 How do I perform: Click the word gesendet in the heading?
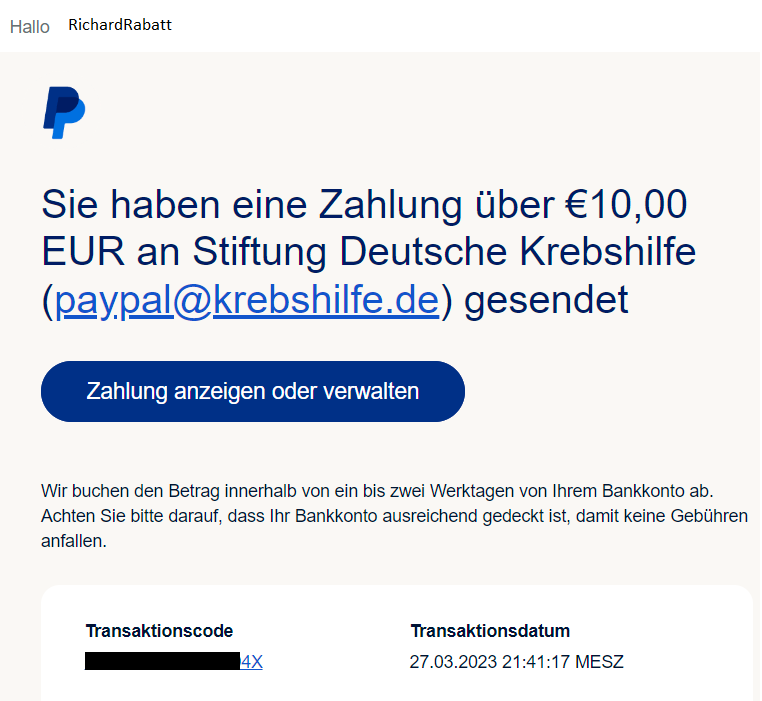pos(547,300)
